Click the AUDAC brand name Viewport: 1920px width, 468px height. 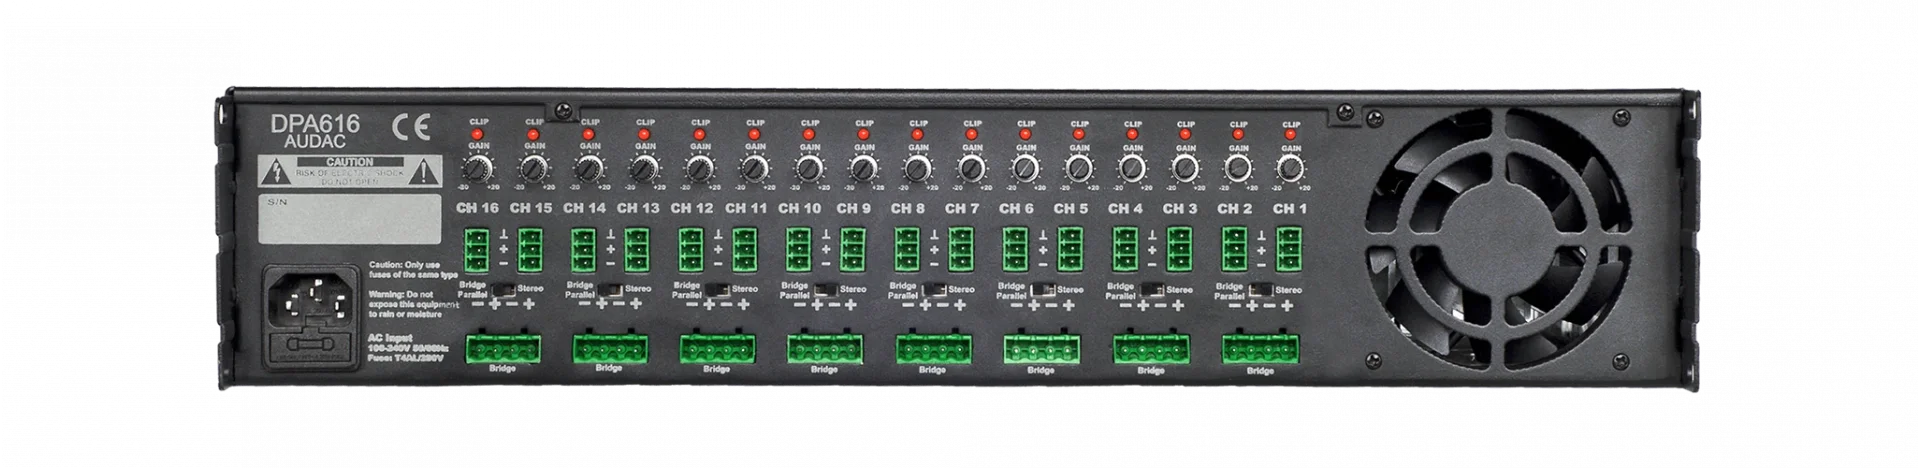pyautogui.click(x=315, y=143)
